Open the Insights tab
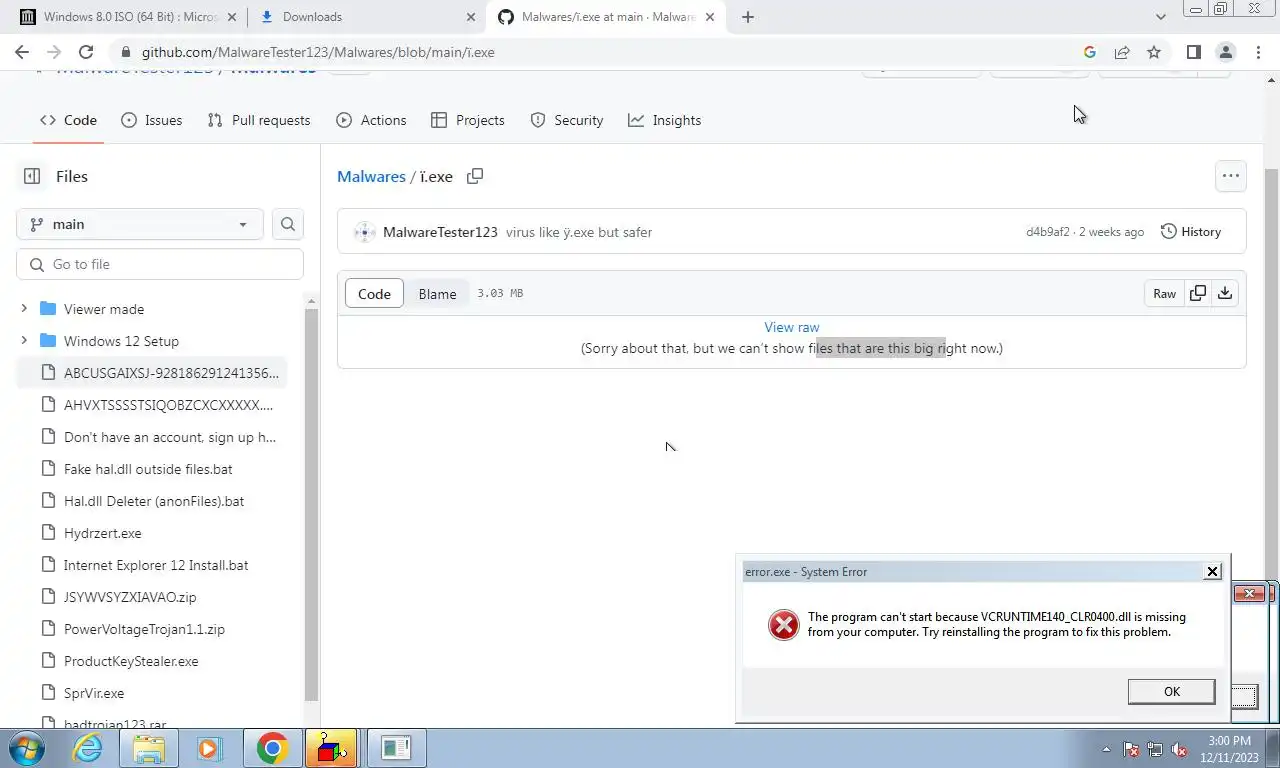Screen dimensions: 1280x768 point(664,120)
